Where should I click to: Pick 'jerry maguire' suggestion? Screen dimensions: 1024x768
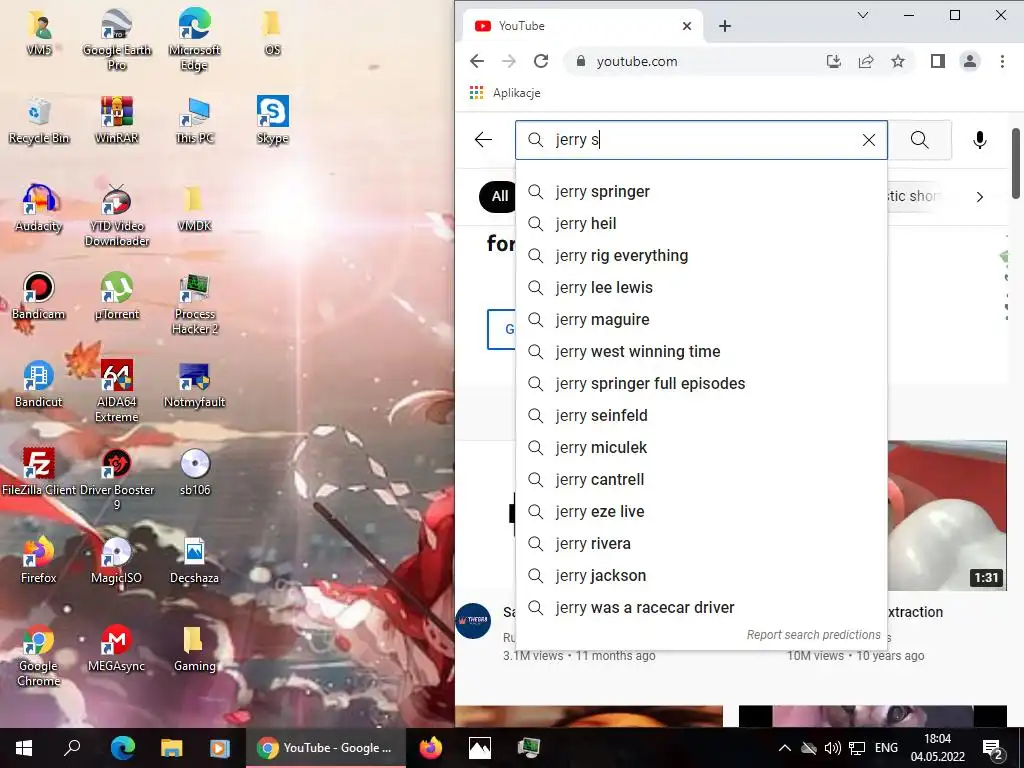click(x=701, y=319)
